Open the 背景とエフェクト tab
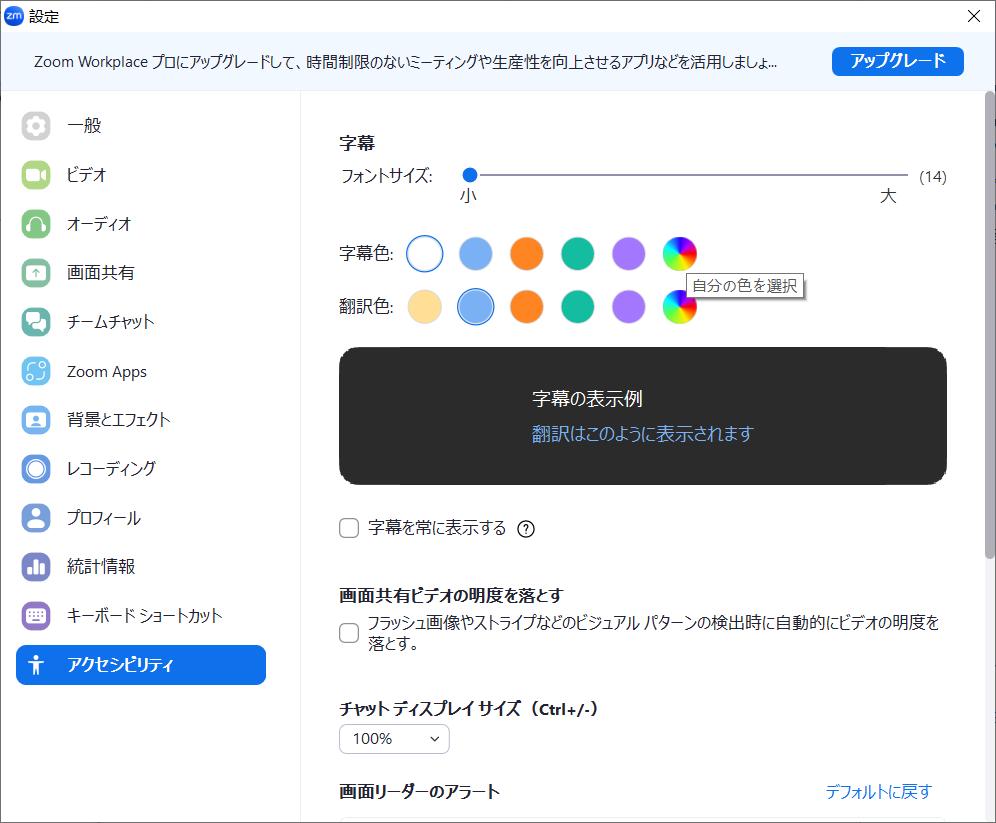The image size is (996, 823). point(141,420)
